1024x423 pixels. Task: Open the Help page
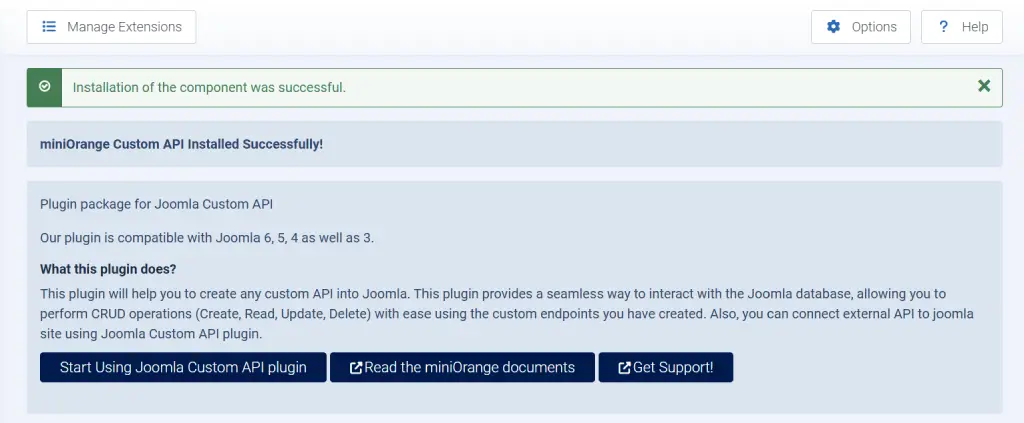coord(961,27)
